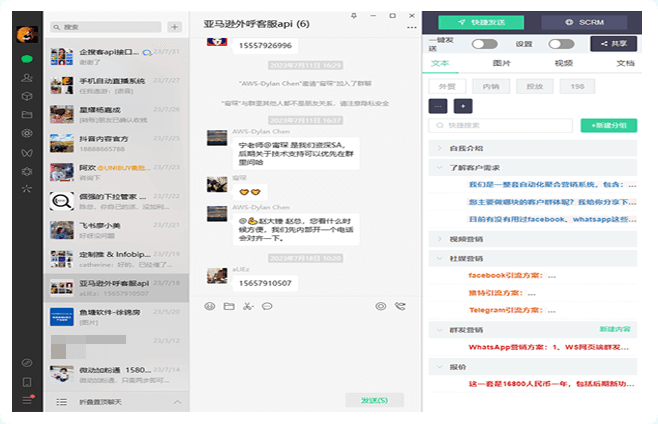Click the scissors screenshot tool
The height and width of the screenshot is (424, 658).
click(247, 306)
